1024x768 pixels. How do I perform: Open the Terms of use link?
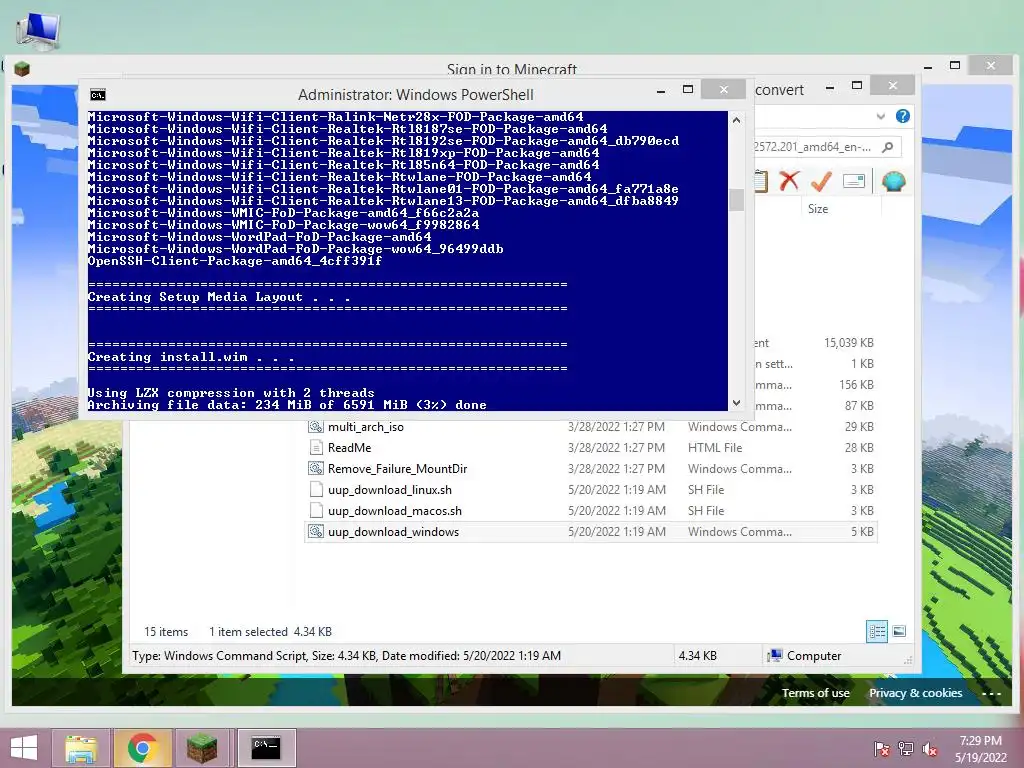click(816, 693)
